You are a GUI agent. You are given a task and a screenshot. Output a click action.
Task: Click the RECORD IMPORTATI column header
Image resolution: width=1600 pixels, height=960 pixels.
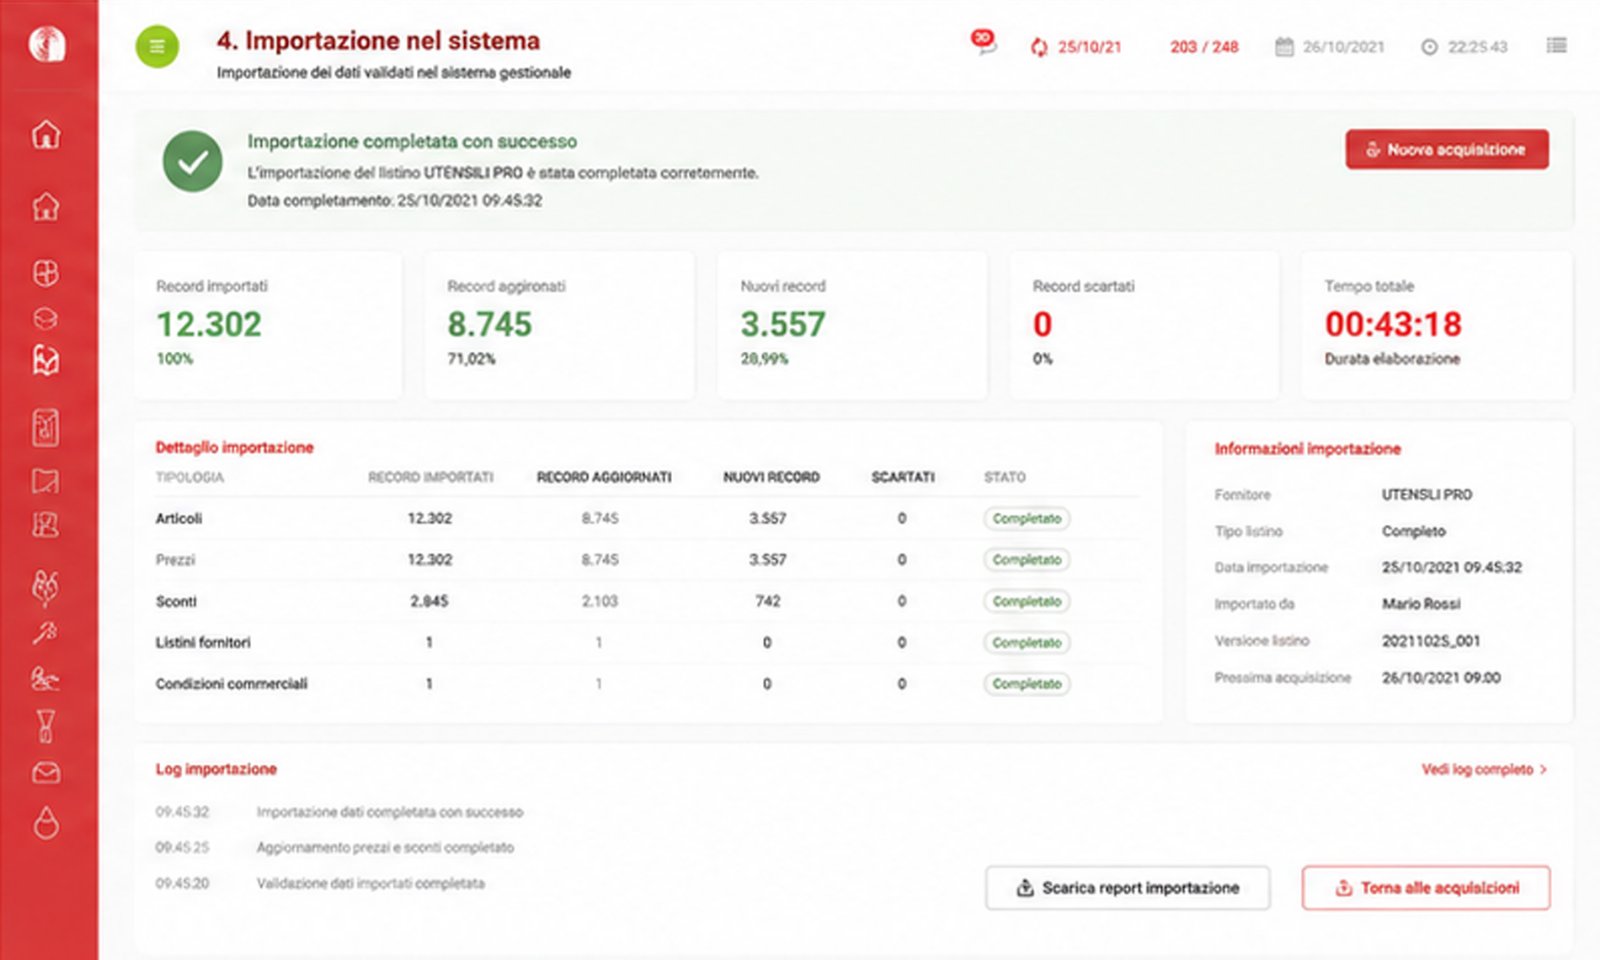[x=431, y=477]
